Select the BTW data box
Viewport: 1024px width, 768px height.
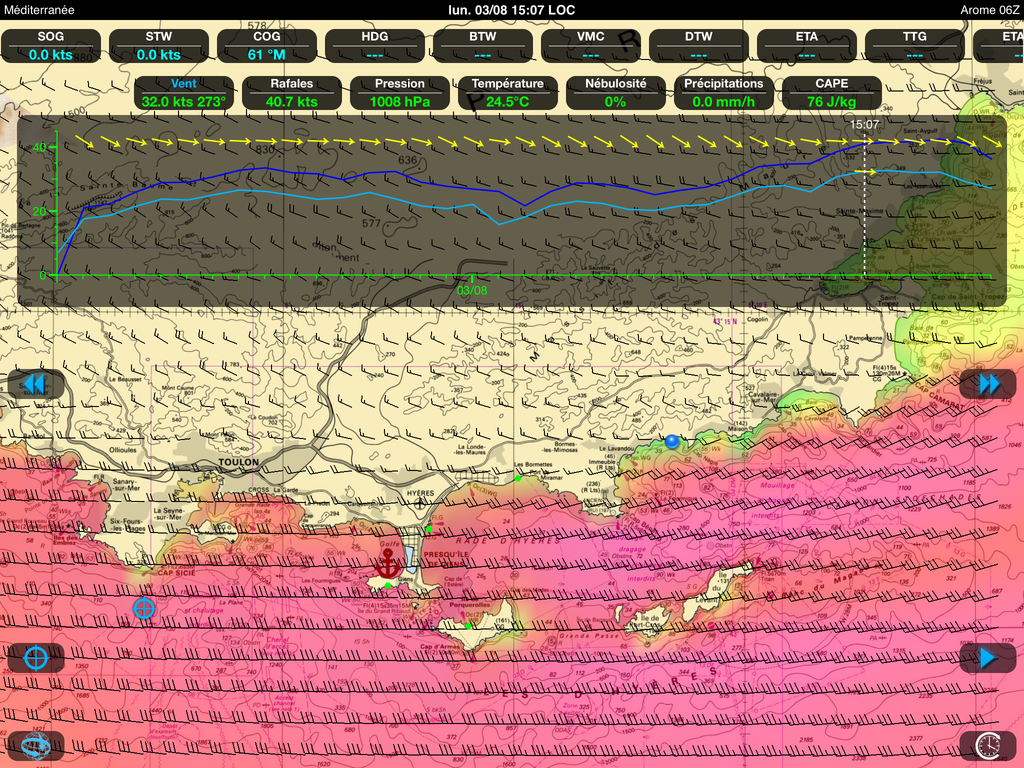[x=483, y=46]
